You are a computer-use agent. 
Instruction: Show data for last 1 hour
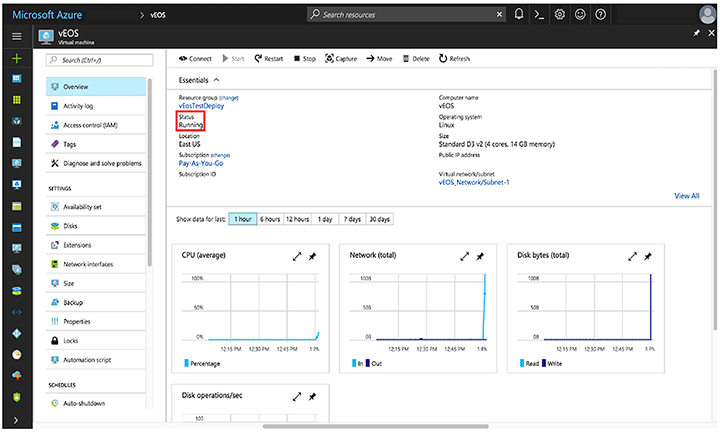(243, 219)
